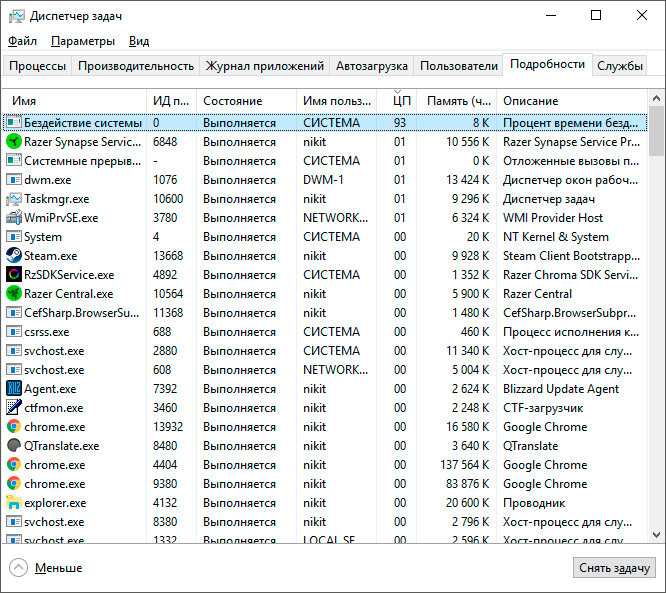666x593 pixels.
Task: Switch to the Процессы tab
Action: pyautogui.click(x=37, y=66)
